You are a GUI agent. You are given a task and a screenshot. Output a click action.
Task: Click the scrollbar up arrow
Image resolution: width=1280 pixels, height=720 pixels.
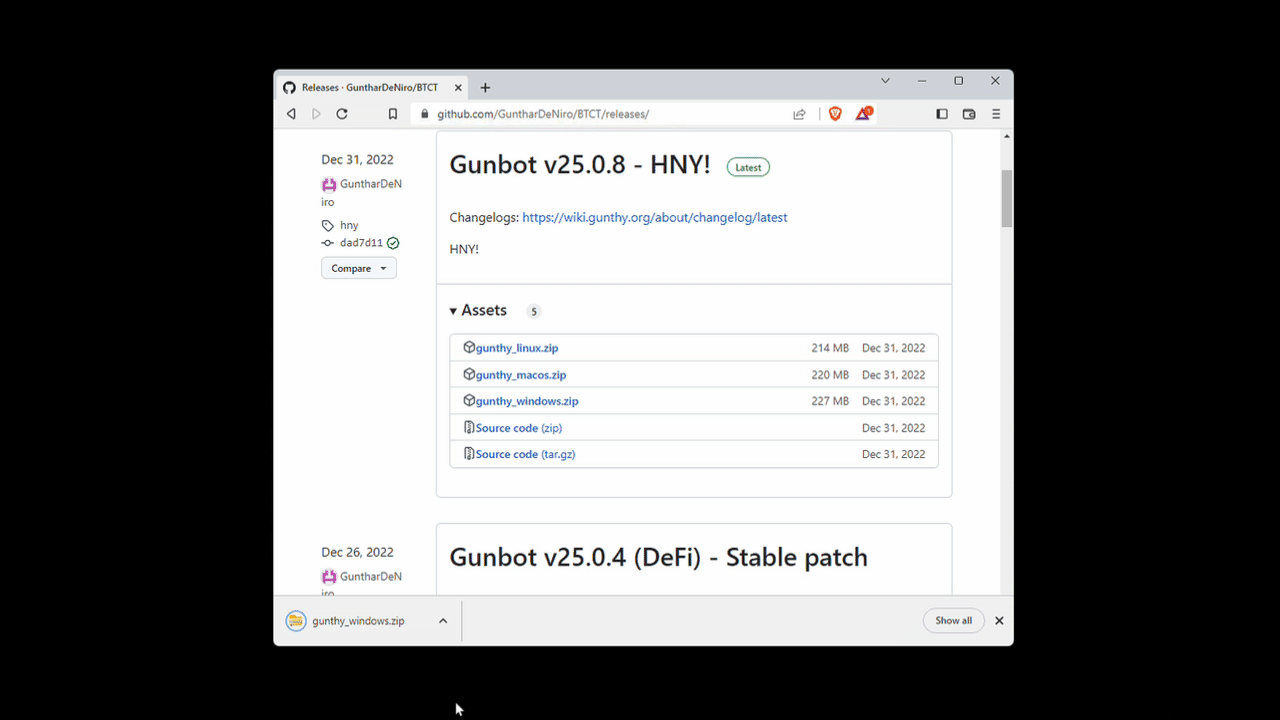(x=1007, y=136)
